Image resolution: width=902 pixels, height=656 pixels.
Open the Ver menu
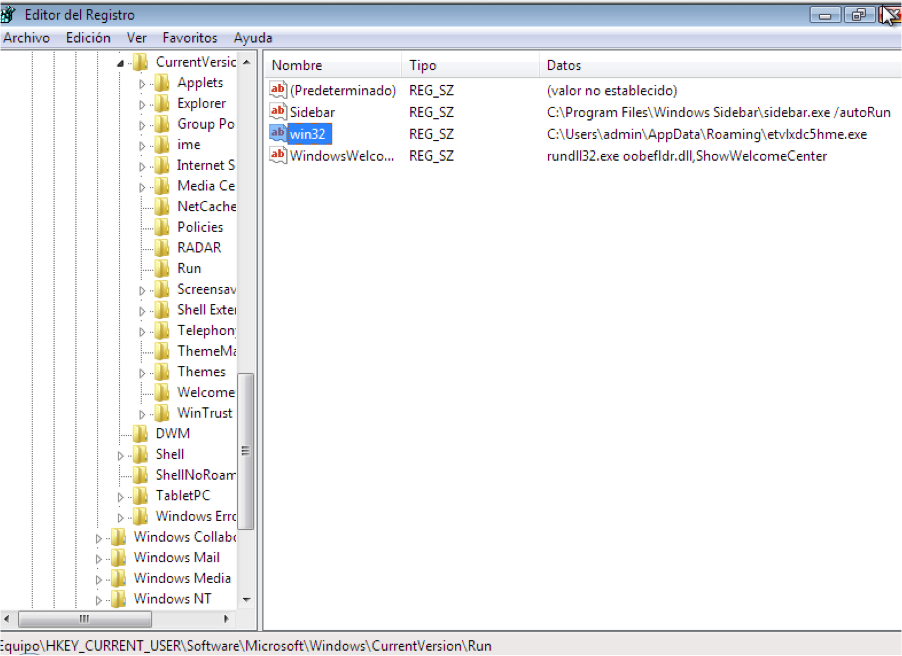(136, 38)
